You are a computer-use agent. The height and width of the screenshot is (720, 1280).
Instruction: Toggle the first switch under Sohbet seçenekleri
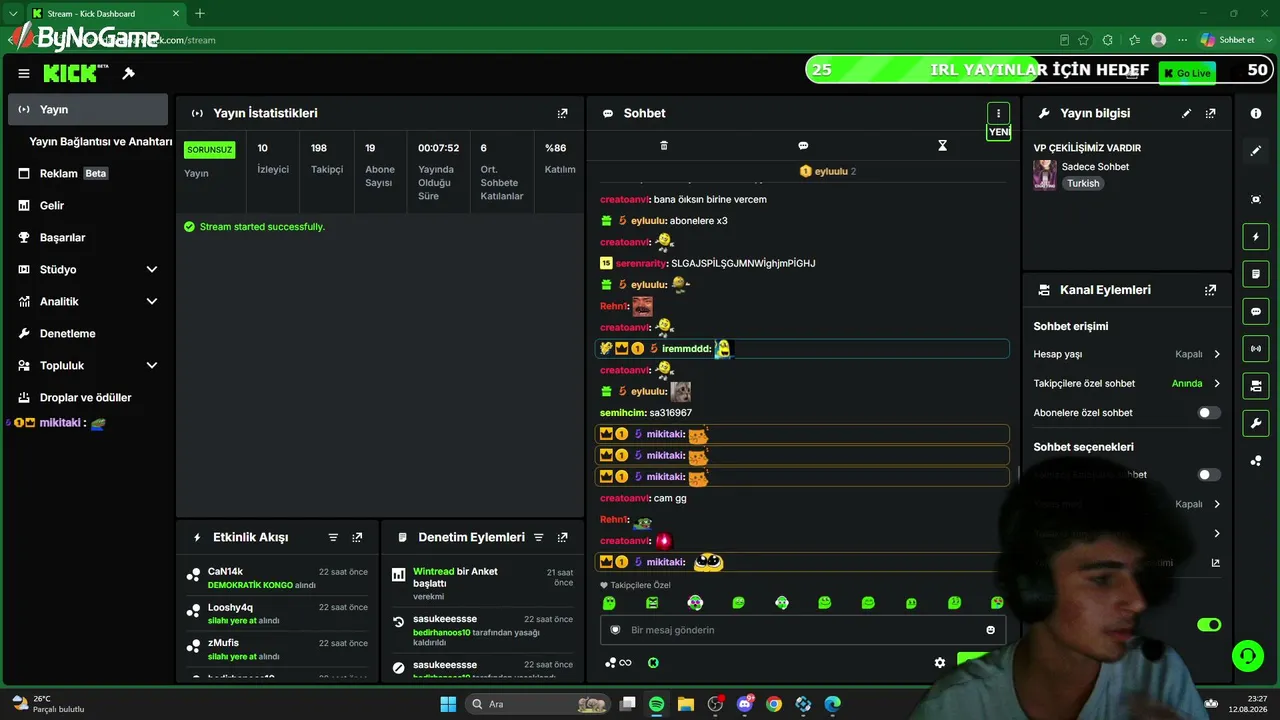coord(1209,475)
